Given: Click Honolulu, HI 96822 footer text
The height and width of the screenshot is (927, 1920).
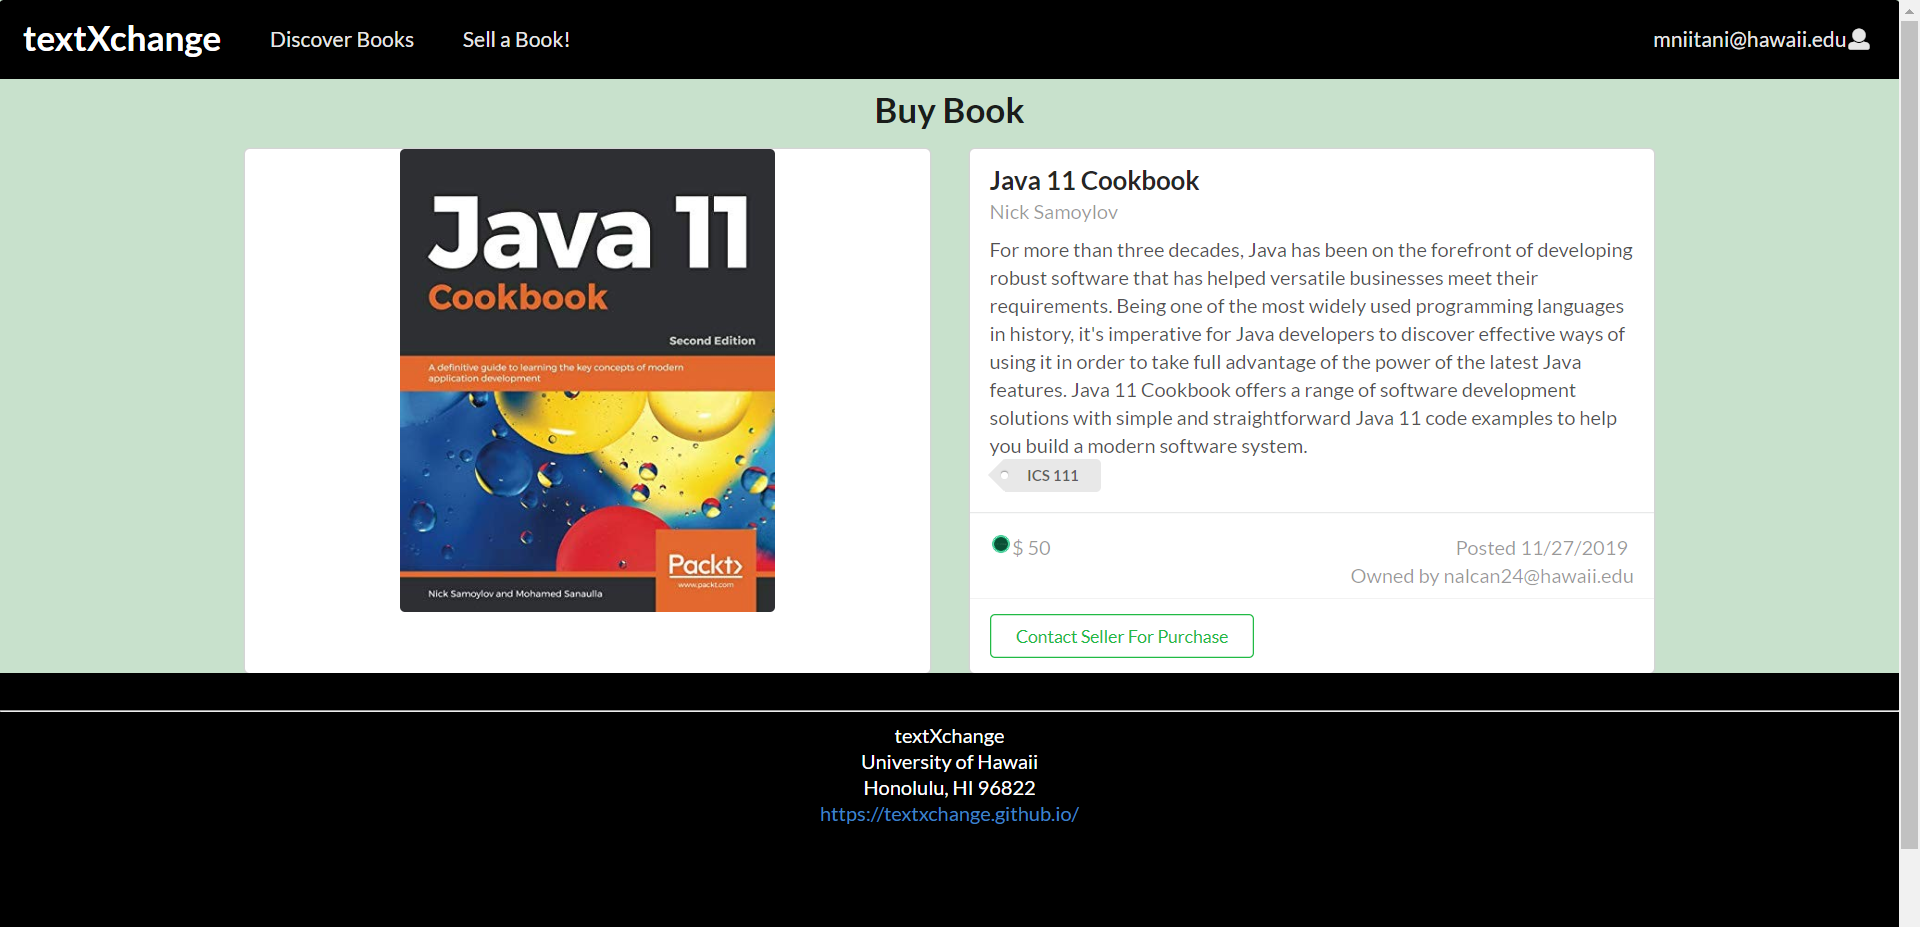Looking at the screenshot, I should (x=949, y=788).
